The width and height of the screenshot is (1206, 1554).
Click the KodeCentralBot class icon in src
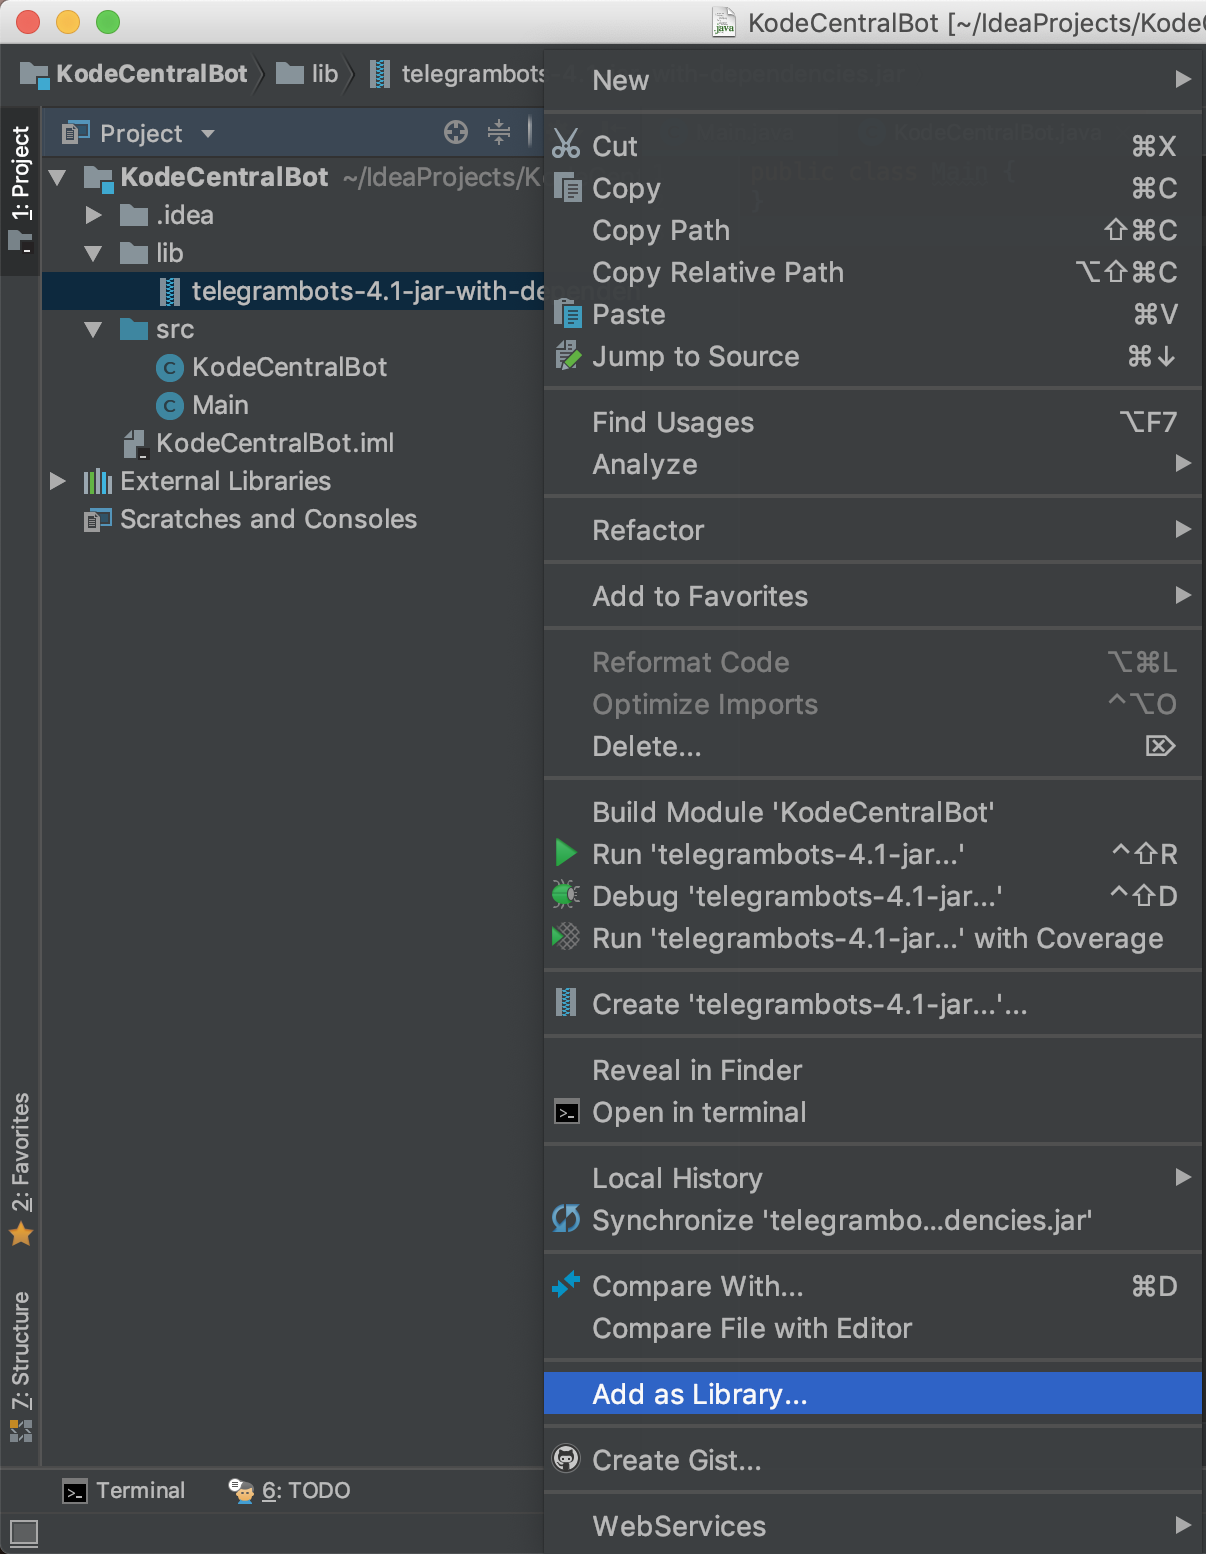[170, 368]
